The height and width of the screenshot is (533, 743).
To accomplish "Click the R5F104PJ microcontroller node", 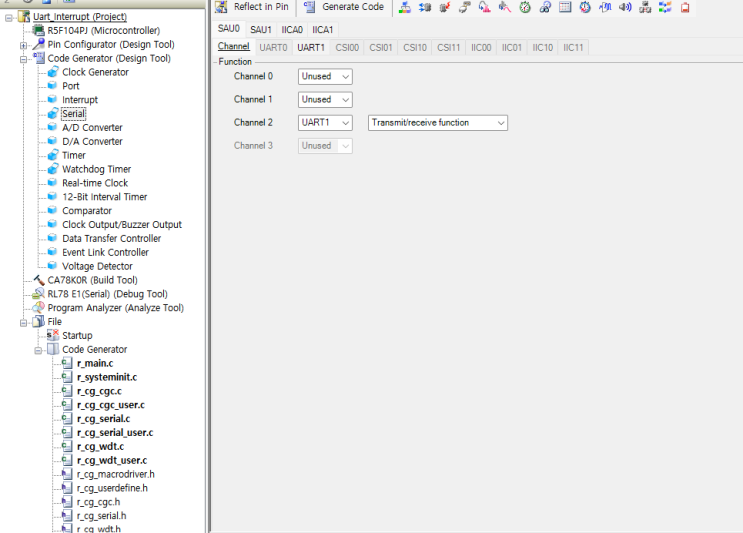I will 103,31.
